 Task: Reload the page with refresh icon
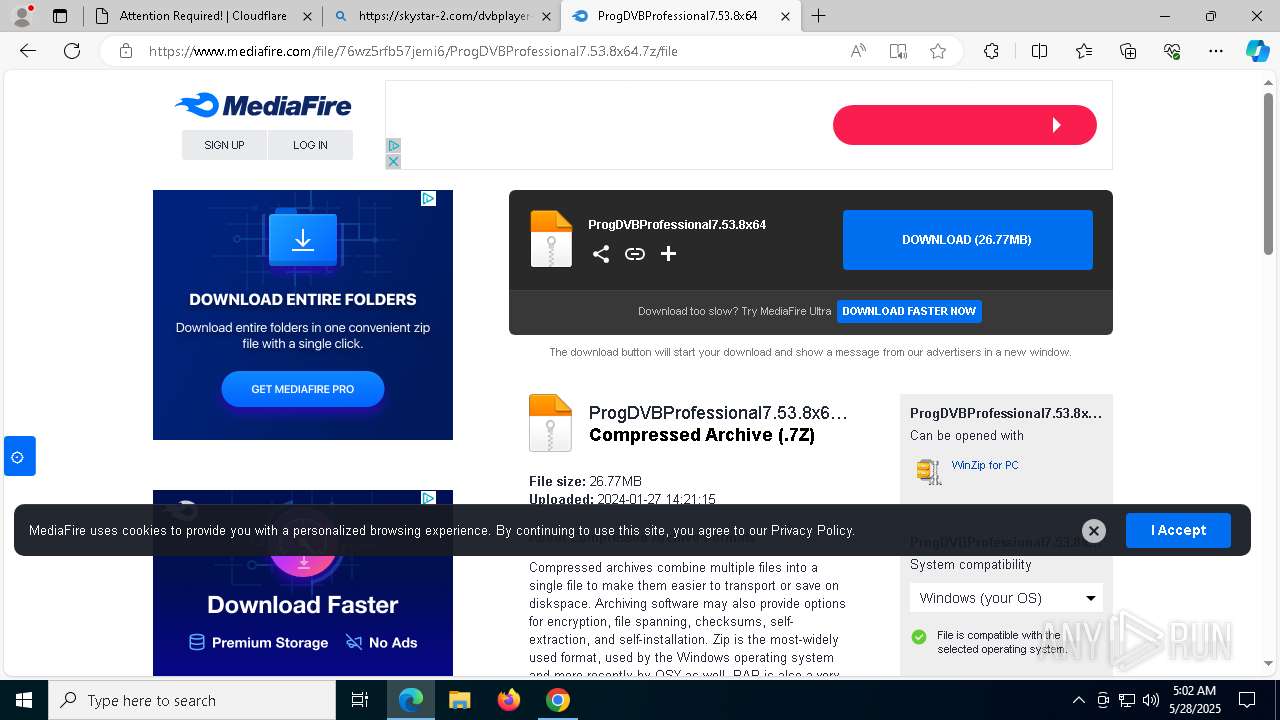72,51
